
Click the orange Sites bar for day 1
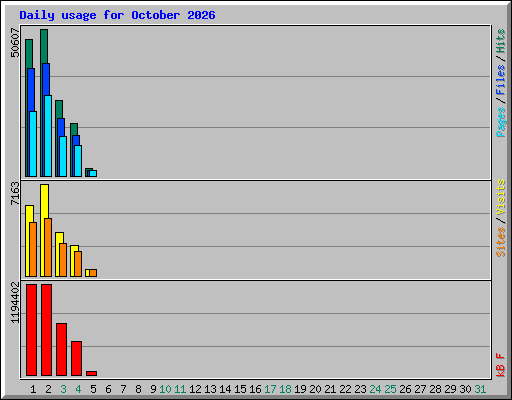coord(33,249)
